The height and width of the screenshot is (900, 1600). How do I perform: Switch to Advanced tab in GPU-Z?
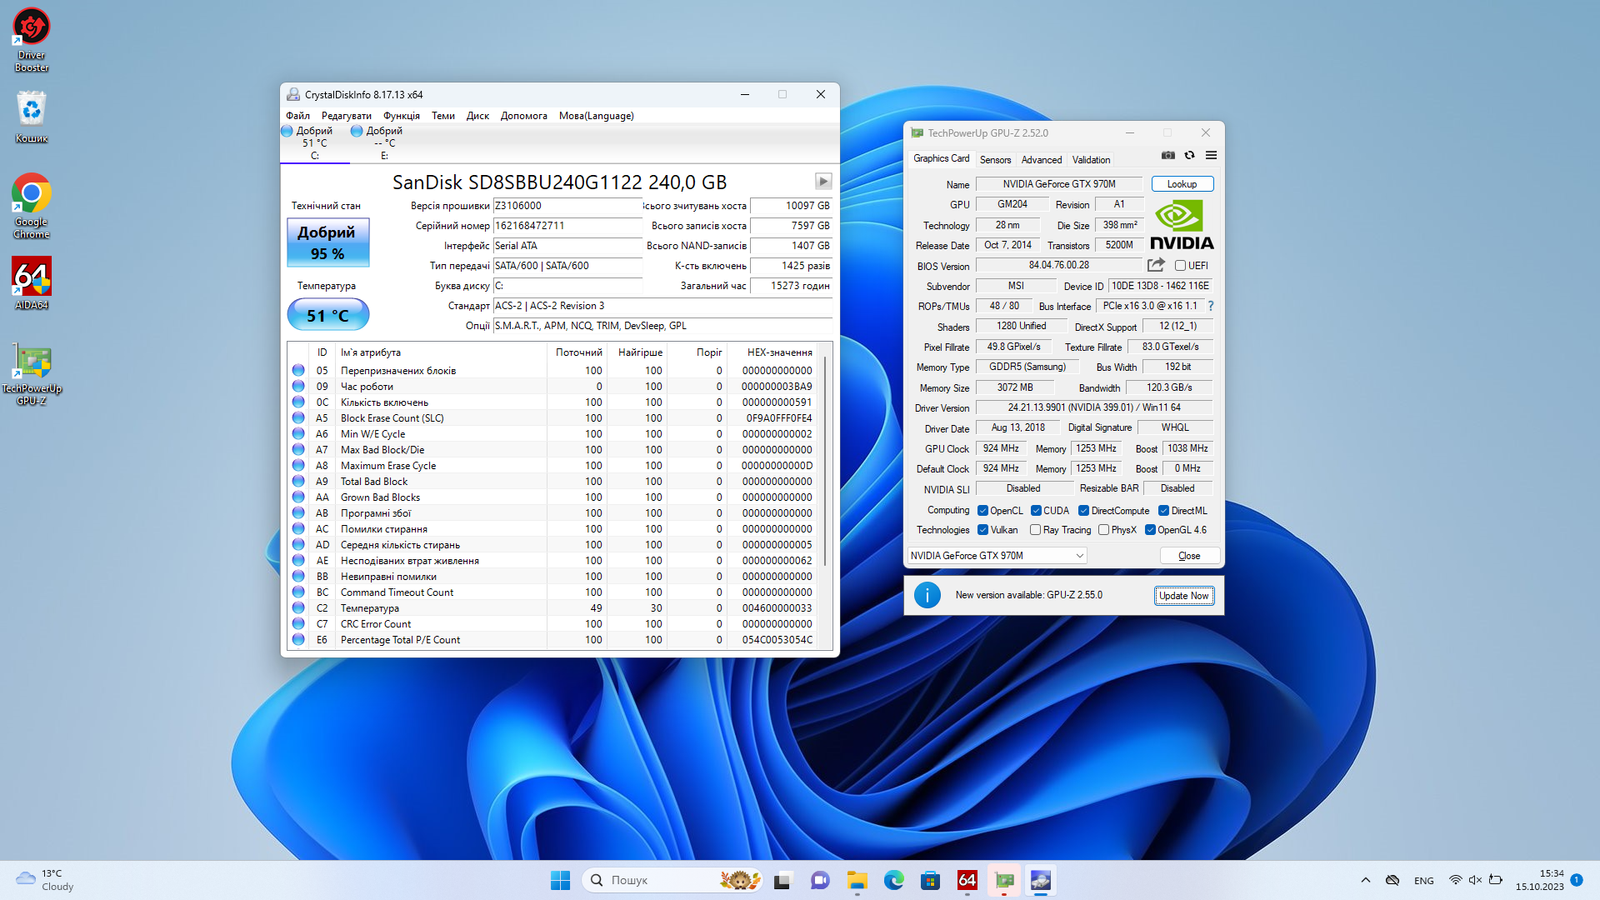tap(1041, 160)
